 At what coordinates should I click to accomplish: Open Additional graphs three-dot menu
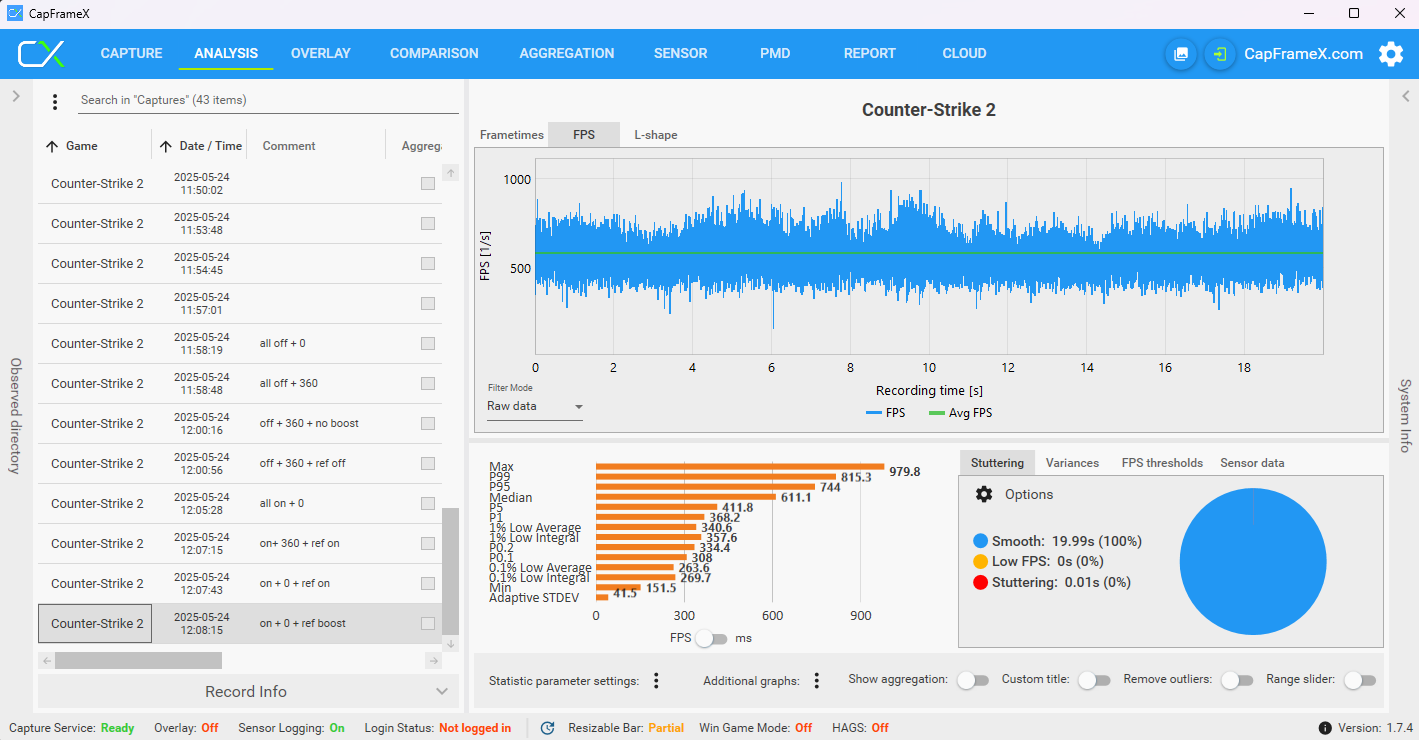[x=816, y=680]
